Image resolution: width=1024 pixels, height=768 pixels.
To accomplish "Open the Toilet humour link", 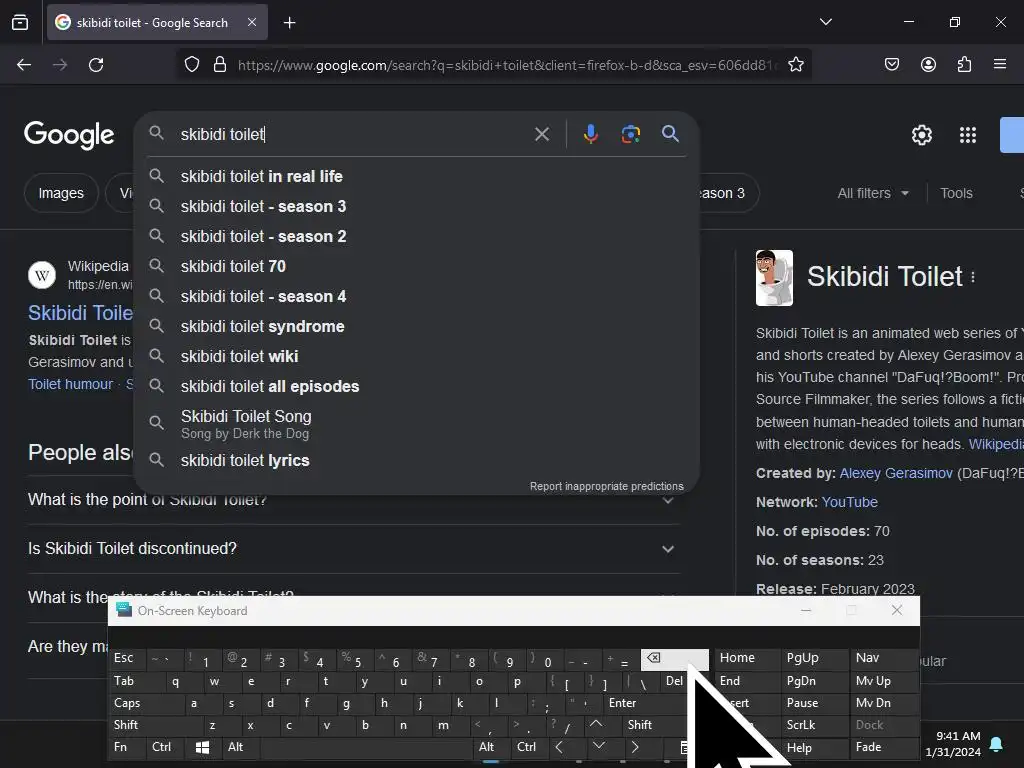I will click(71, 384).
